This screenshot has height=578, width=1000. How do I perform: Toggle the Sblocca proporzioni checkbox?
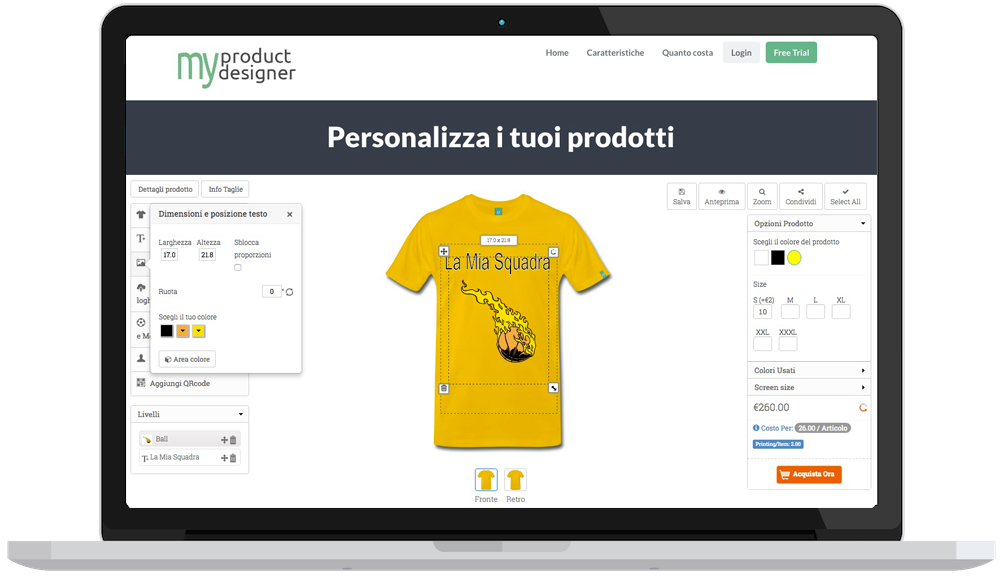point(238,268)
